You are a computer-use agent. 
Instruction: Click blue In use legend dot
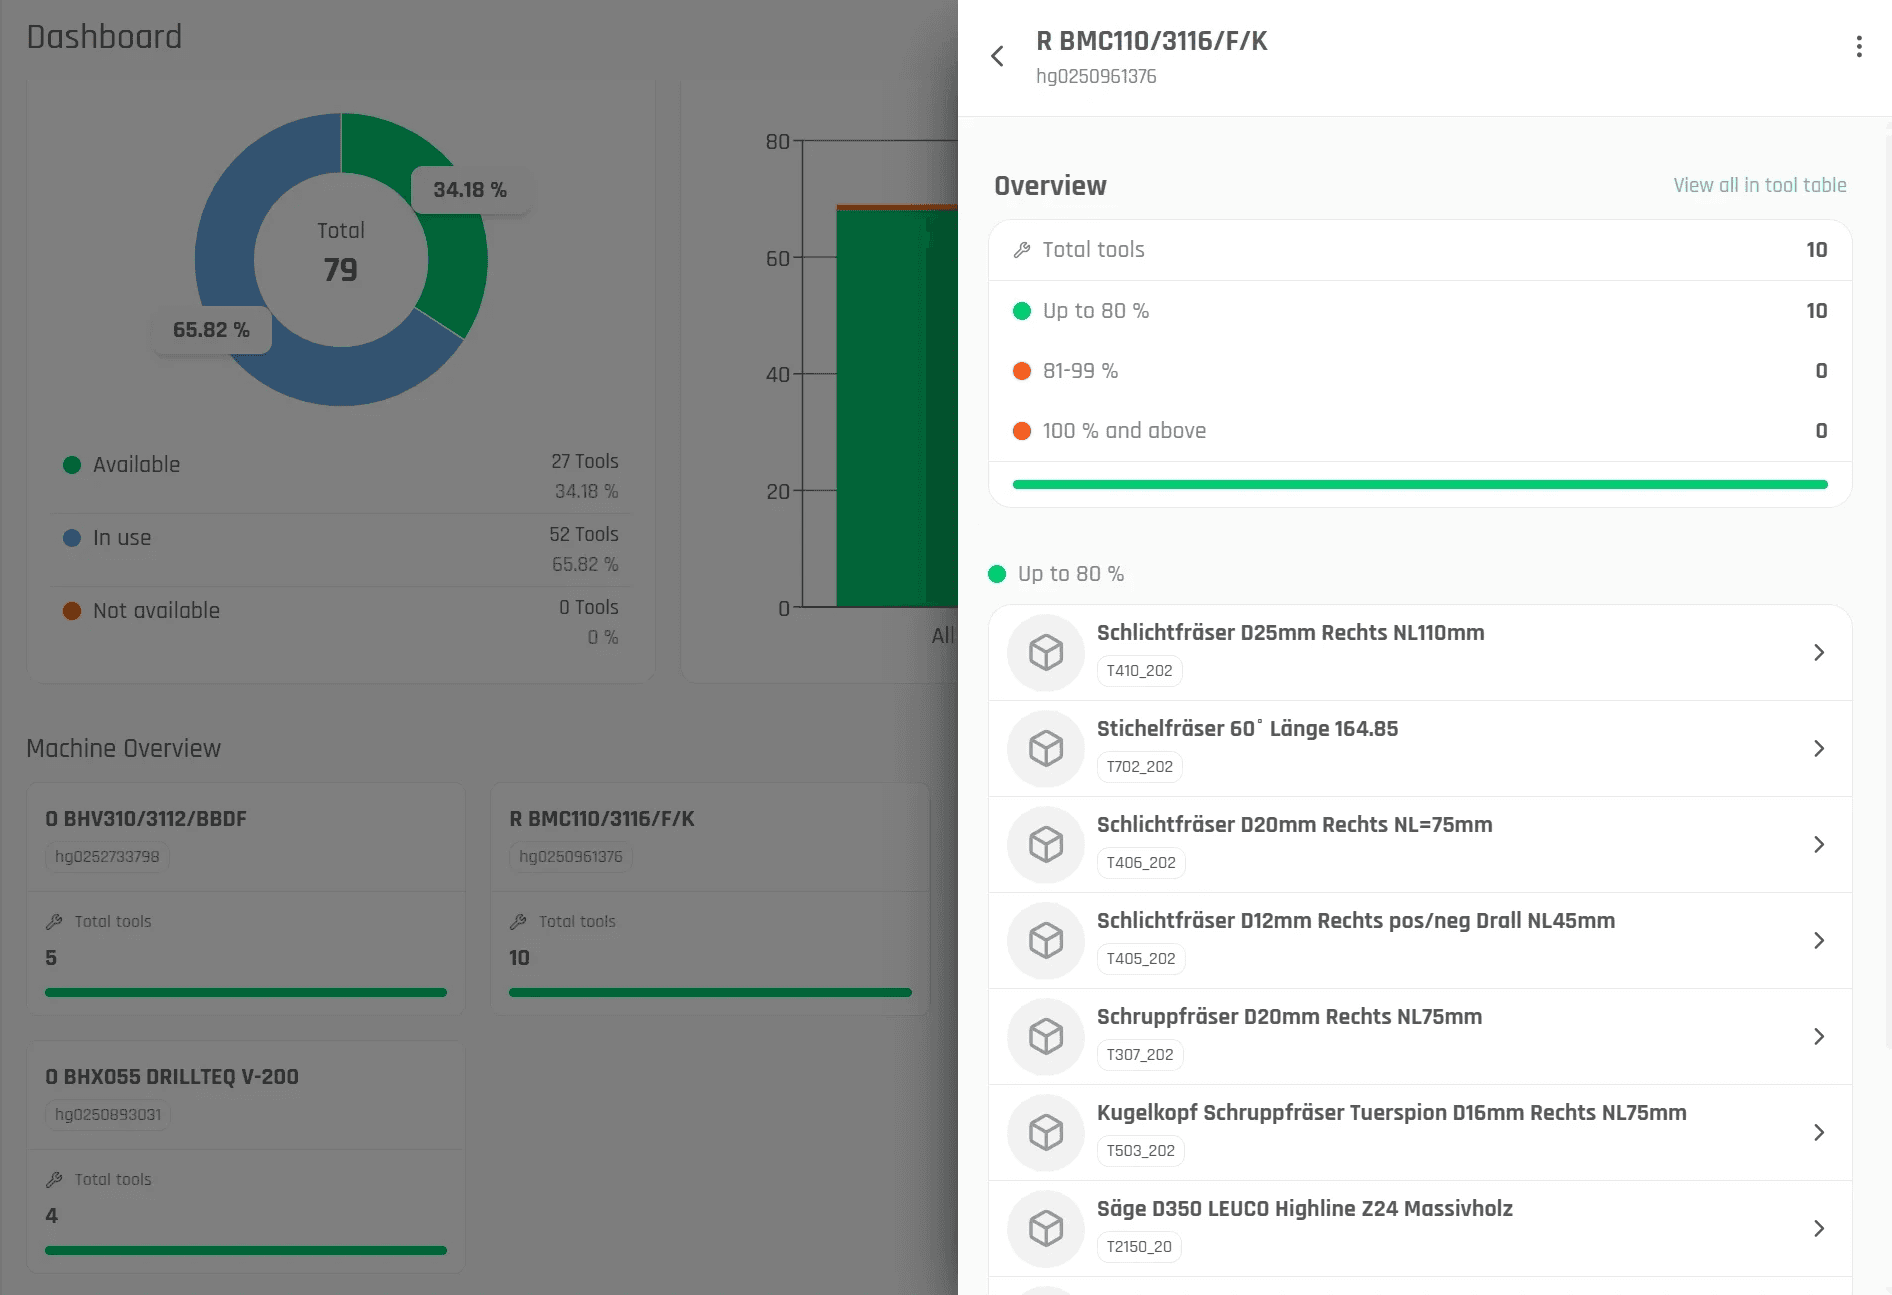point(72,538)
